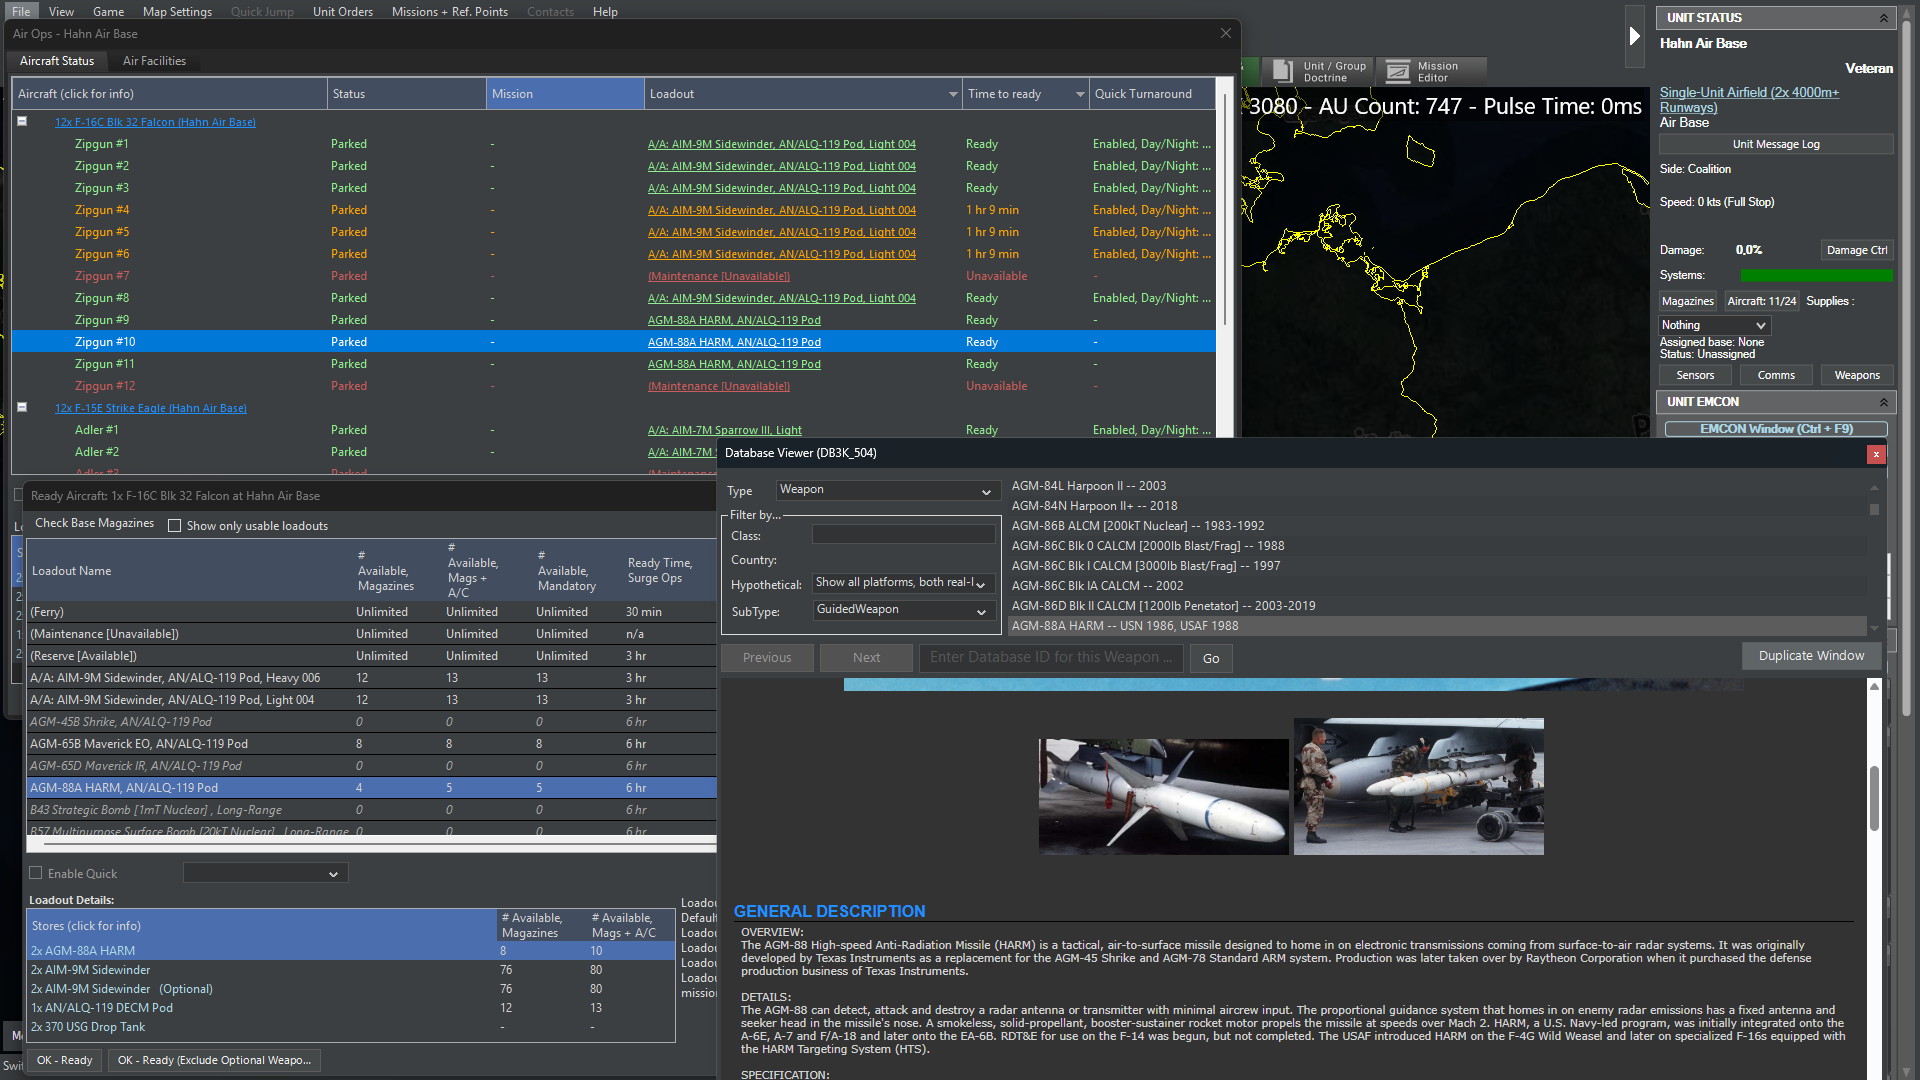
Task: Switch to the Air Facilities tab
Action: pyautogui.click(x=154, y=61)
